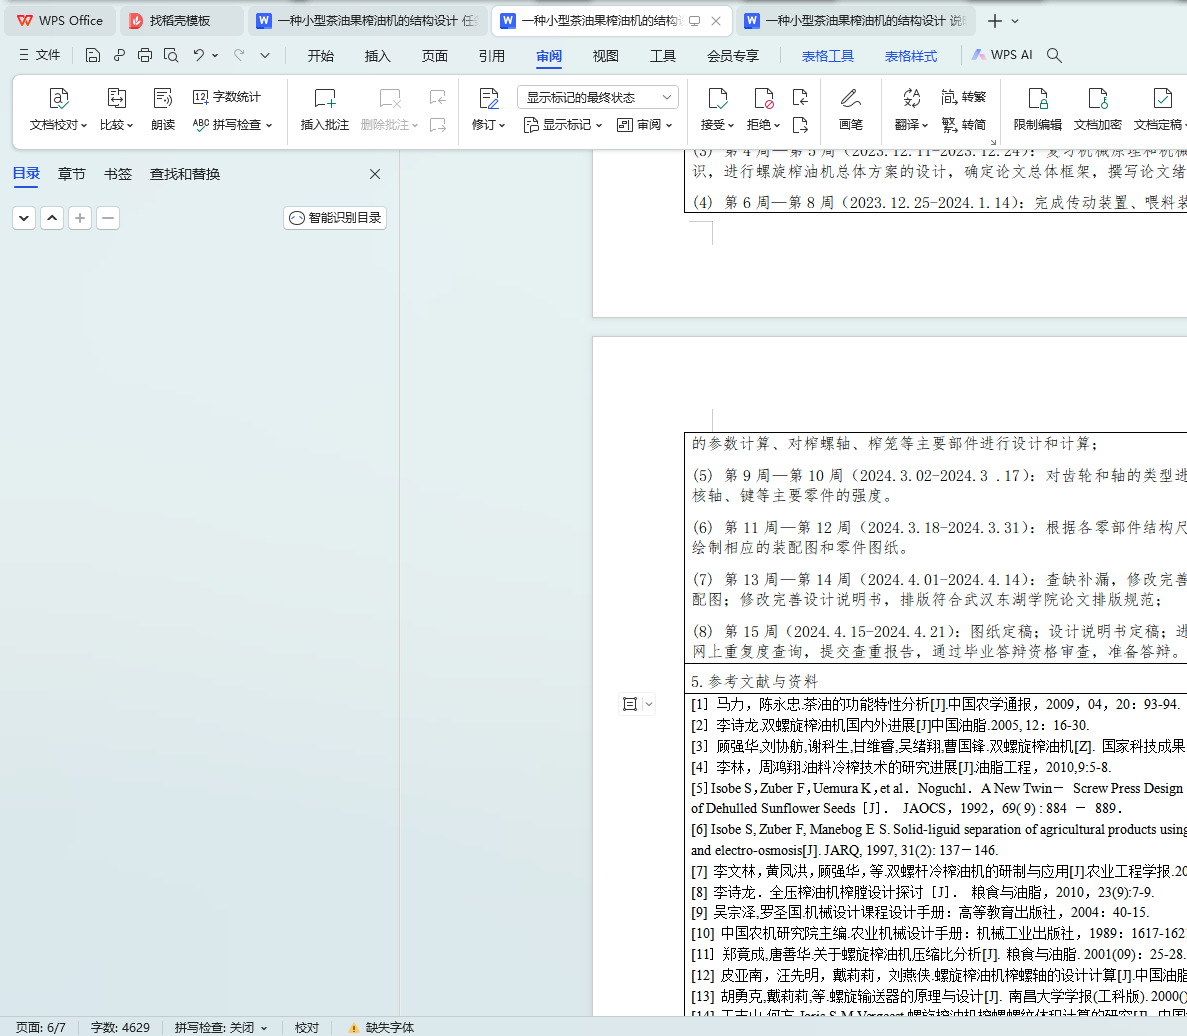This screenshot has width=1187, height=1036.
Task: Open the WPS Office home tab
Action: (x=61, y=20)
